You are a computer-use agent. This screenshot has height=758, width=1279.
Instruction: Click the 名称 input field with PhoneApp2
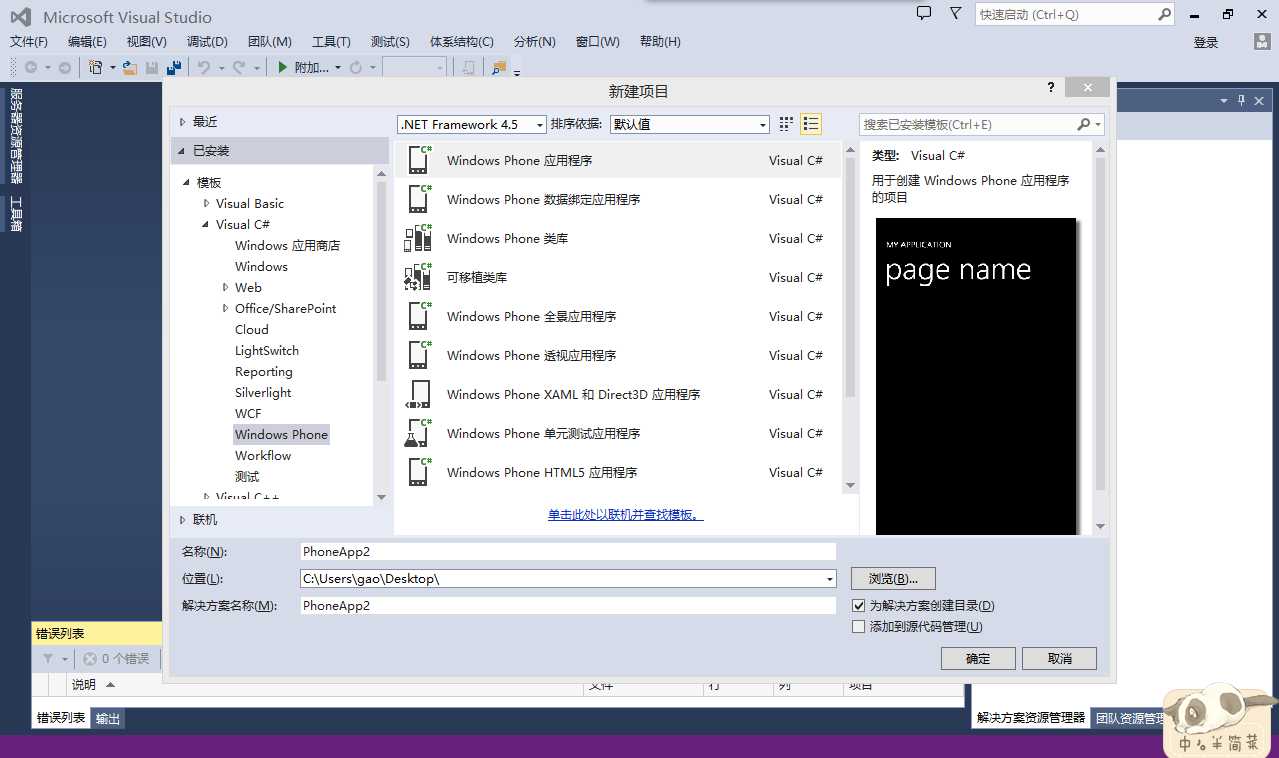pos(568,552)
